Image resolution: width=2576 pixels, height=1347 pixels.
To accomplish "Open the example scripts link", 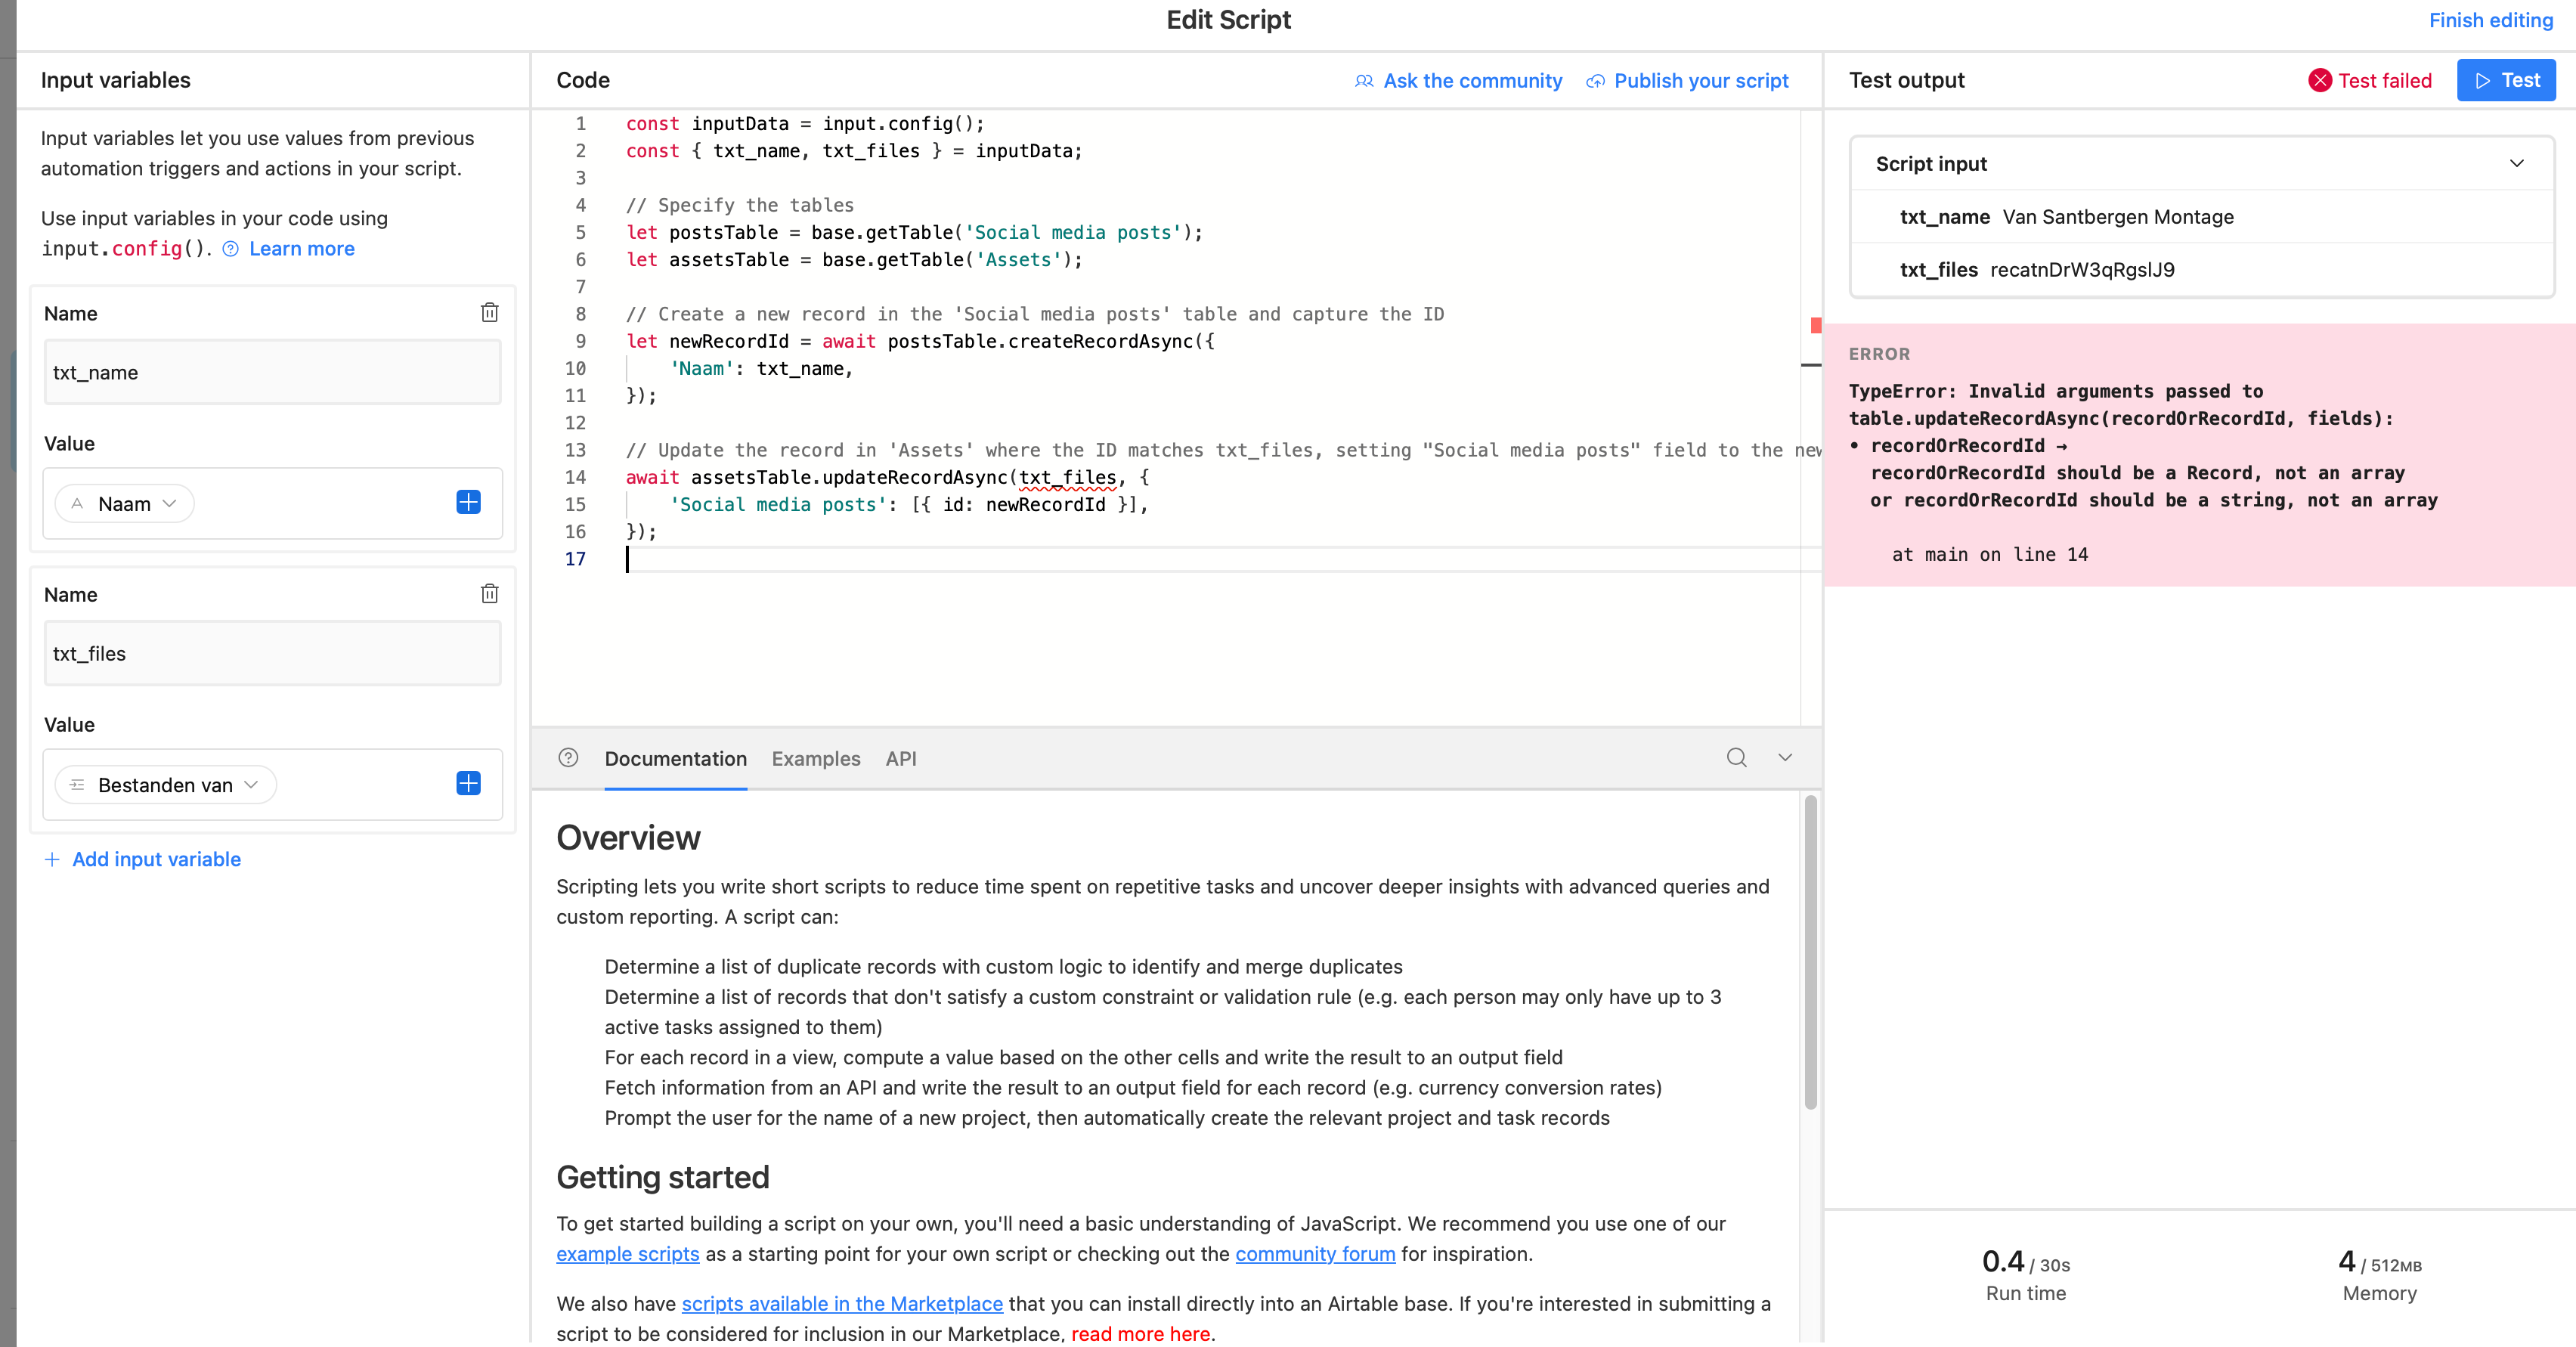I will pos(627,1254).
